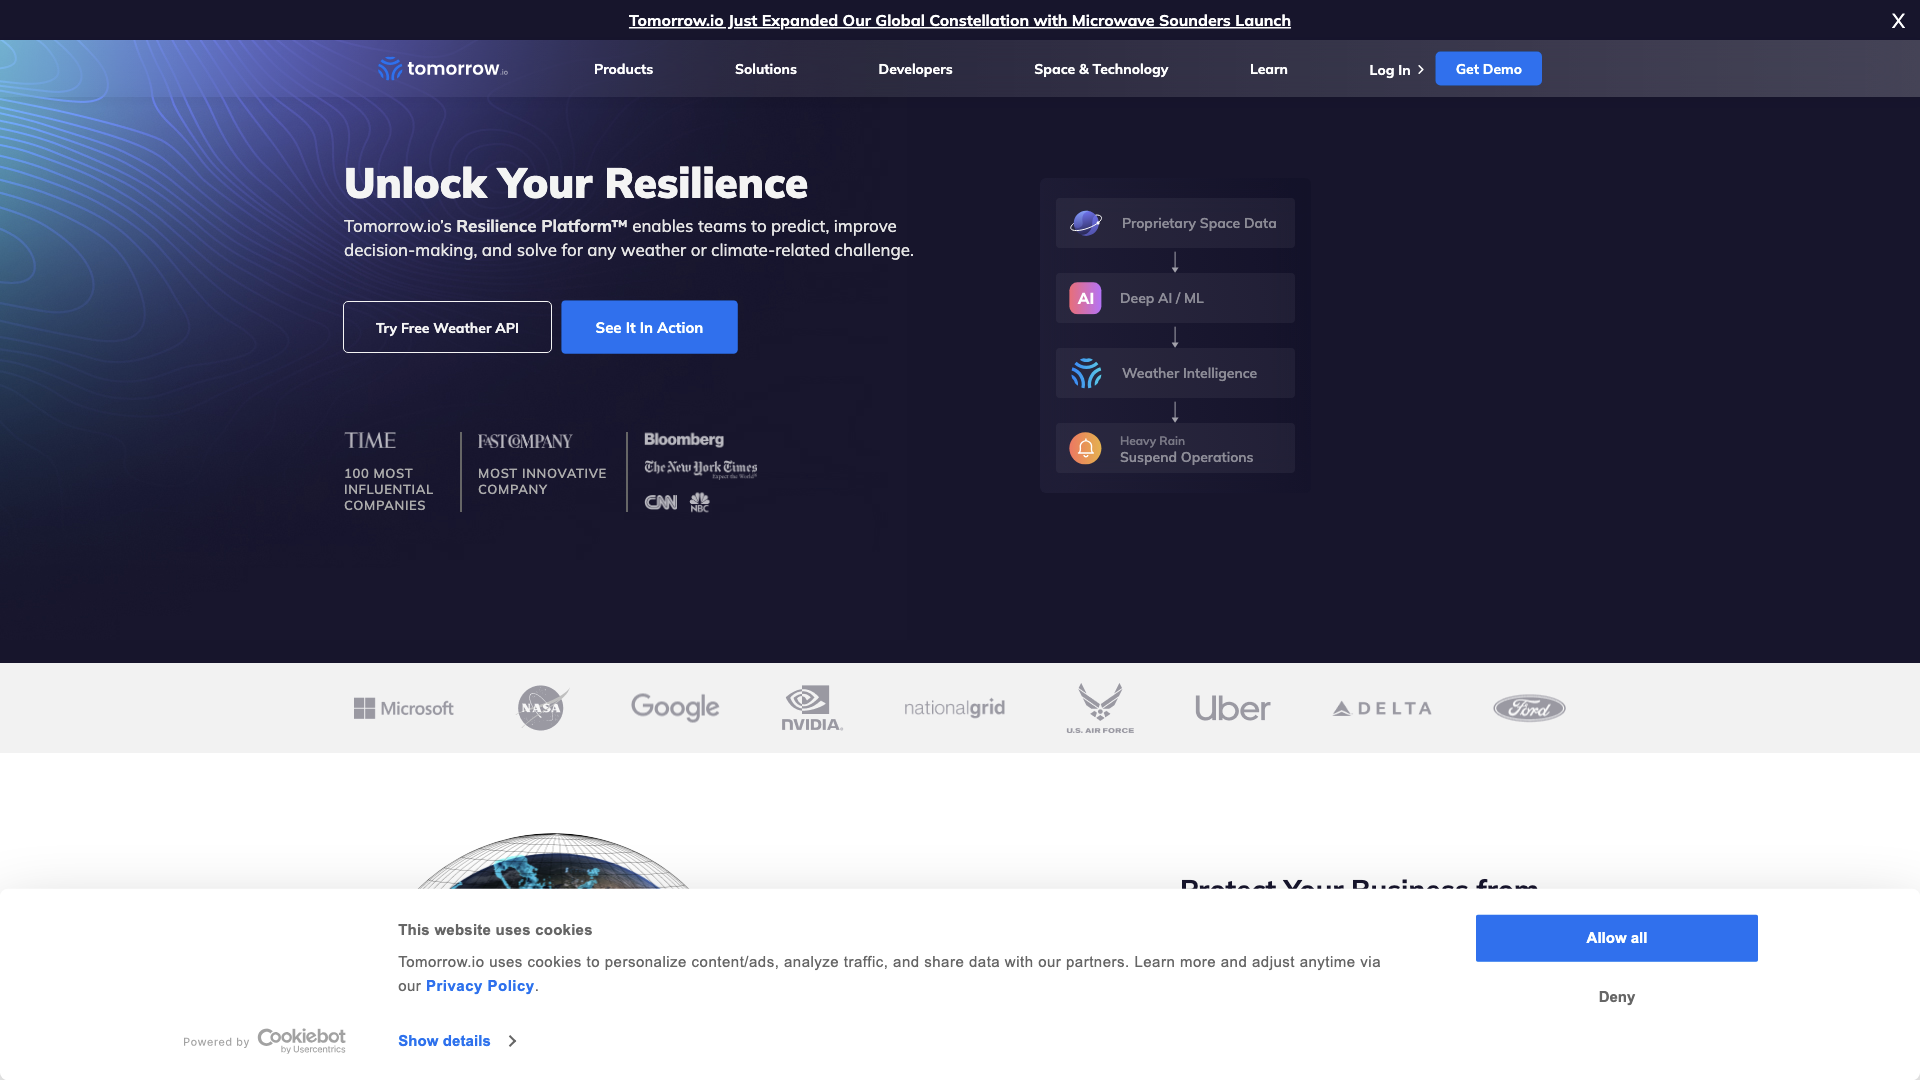Click the Developers menu tab
Viewport: 1920px width, 1080px height.
[x=915, y=69]
